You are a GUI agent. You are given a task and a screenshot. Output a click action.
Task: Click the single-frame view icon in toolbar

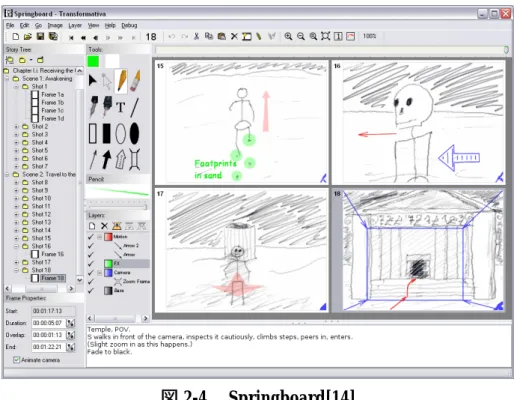[338, 36]
